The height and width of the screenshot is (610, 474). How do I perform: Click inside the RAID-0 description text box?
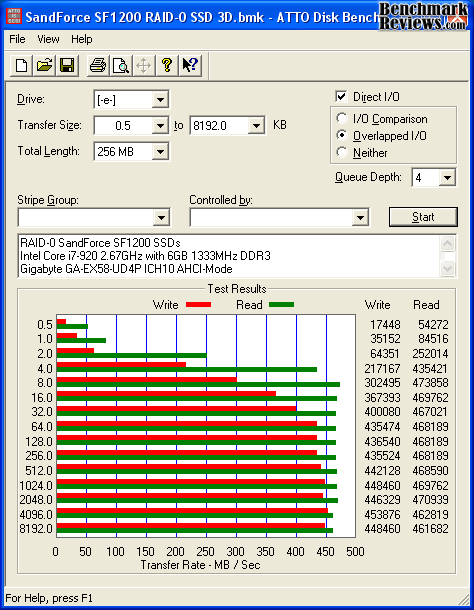(229, 256)
